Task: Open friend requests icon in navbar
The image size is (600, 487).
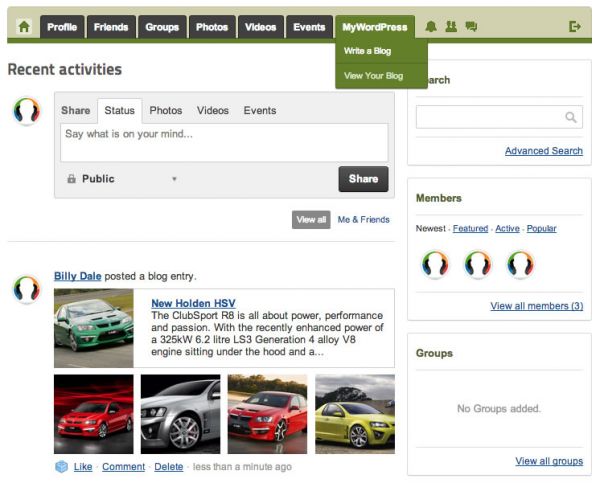Action: [451, 27]
